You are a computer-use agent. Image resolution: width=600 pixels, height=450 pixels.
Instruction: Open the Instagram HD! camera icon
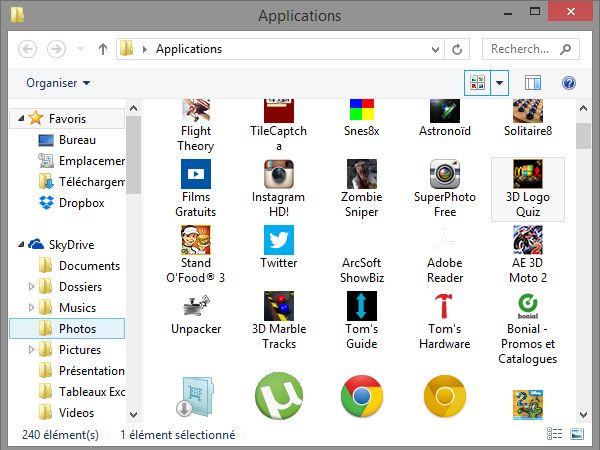pos(279,174)
